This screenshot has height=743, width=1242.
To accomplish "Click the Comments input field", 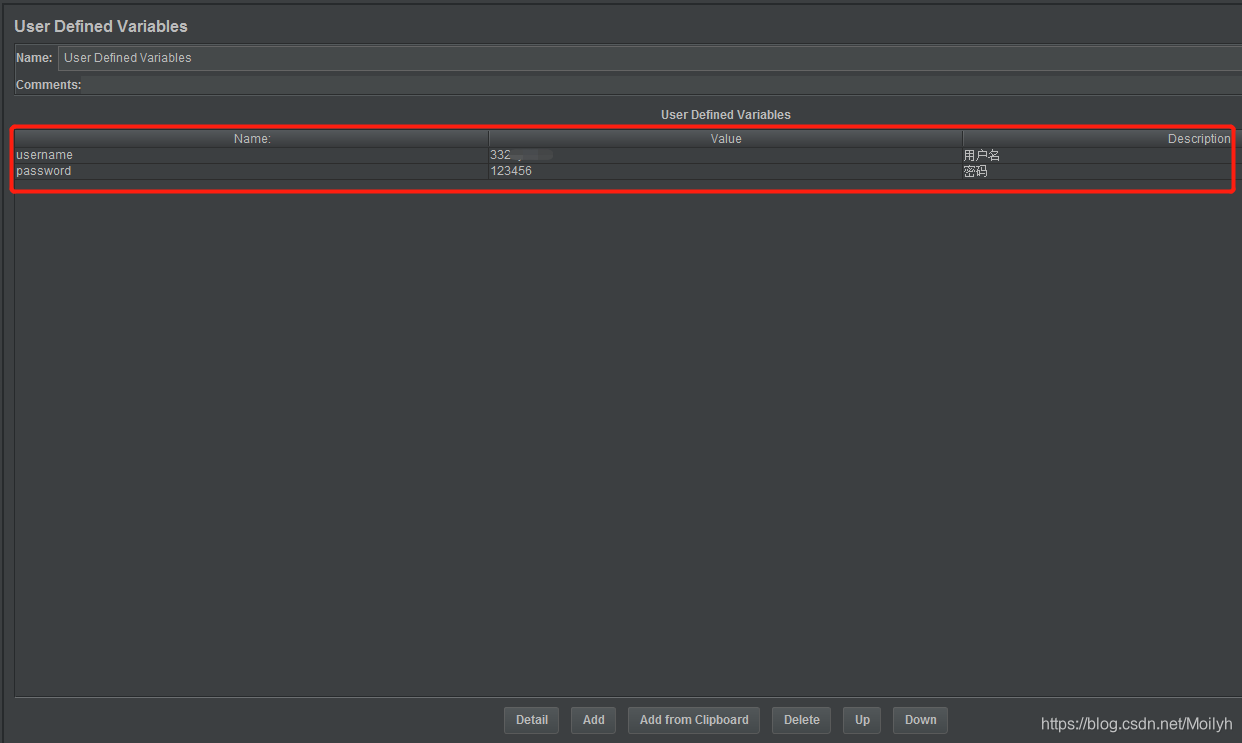I will pyautogui.click(x=662, y=85).
